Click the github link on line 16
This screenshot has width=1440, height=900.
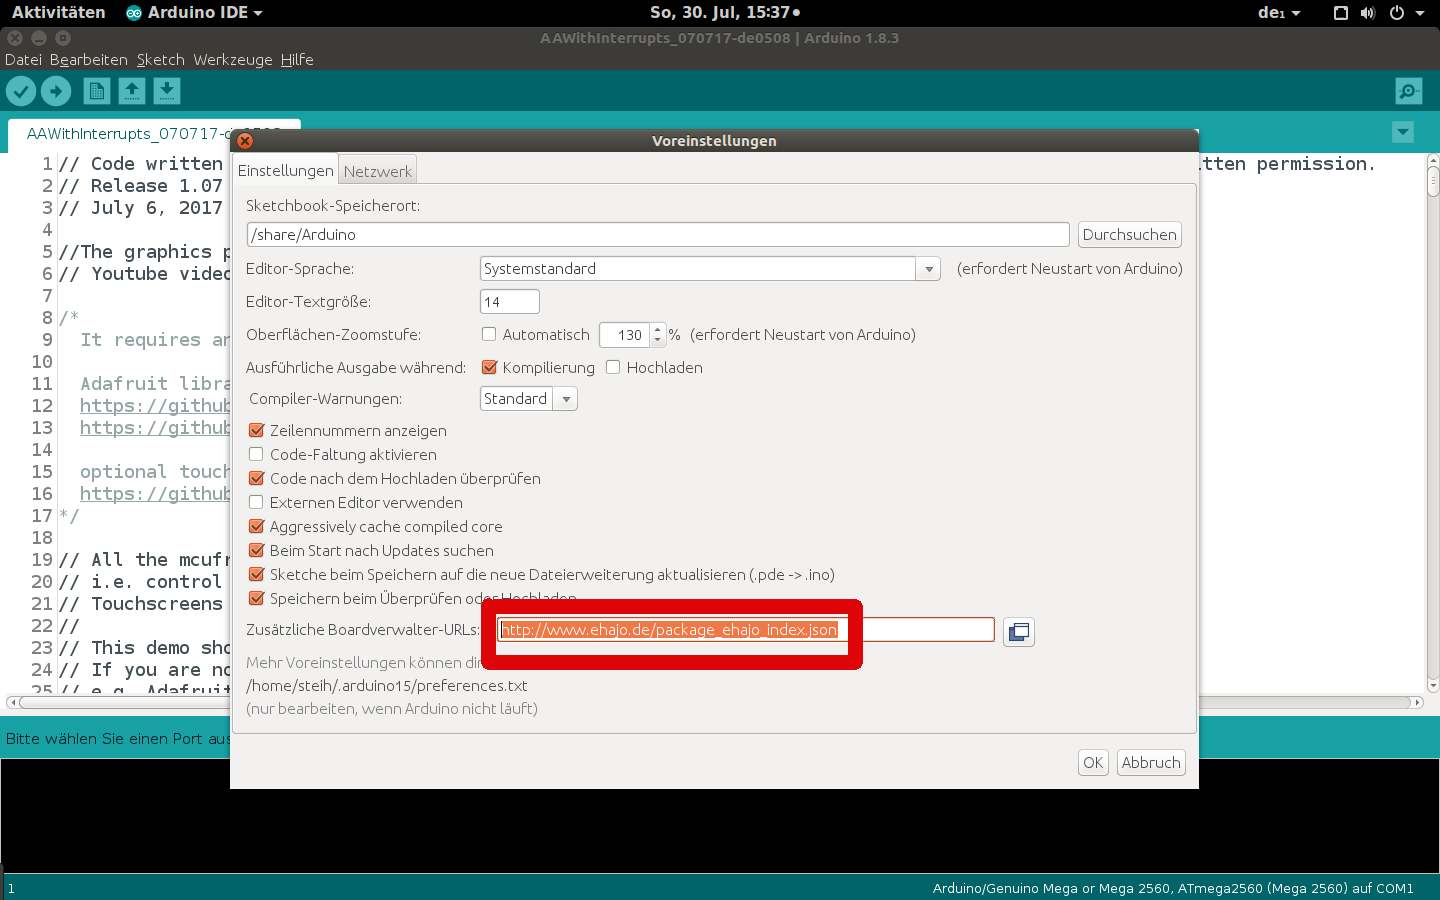click(155, 494)
